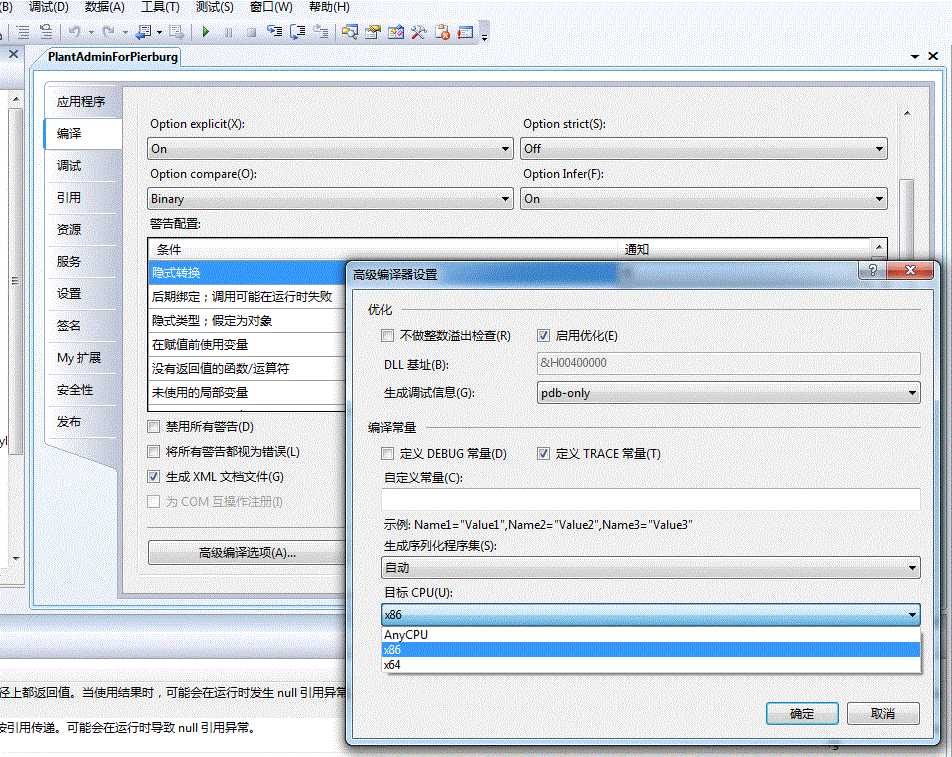Choose AnyCPU from the target CPU list
Image resolution: width=952 pixels, height=757 pixels.
click(651, 634)
